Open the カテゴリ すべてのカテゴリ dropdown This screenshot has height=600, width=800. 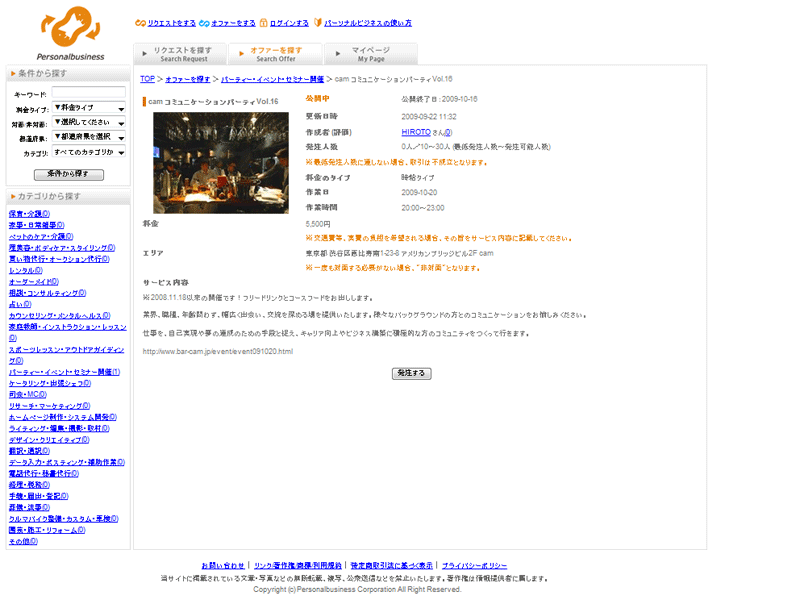pos(89,152)
